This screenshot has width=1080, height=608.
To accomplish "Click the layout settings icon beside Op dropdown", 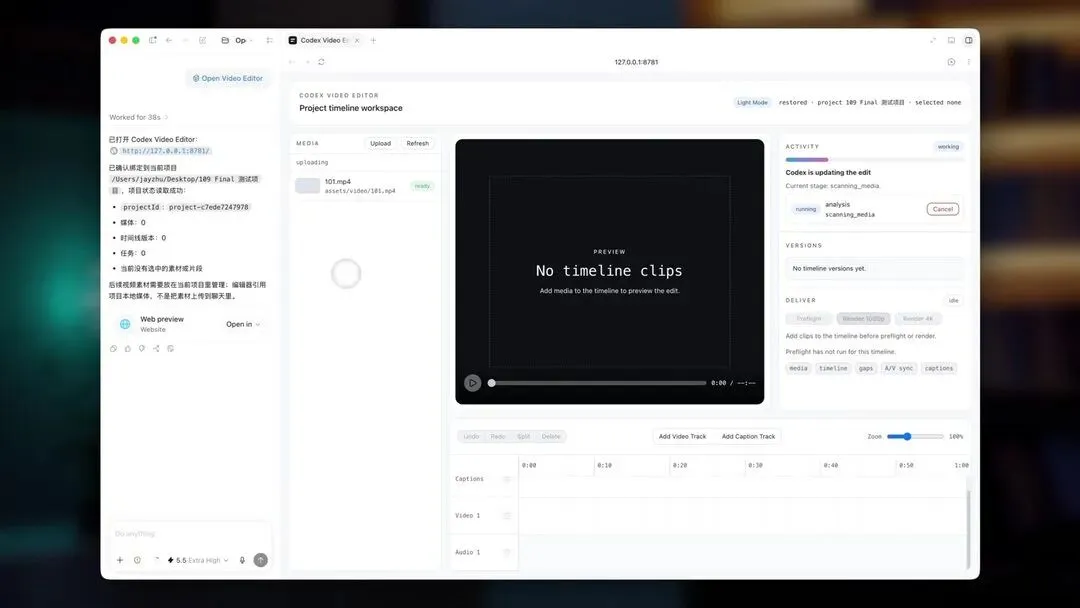I will click(x=269, y=40).
